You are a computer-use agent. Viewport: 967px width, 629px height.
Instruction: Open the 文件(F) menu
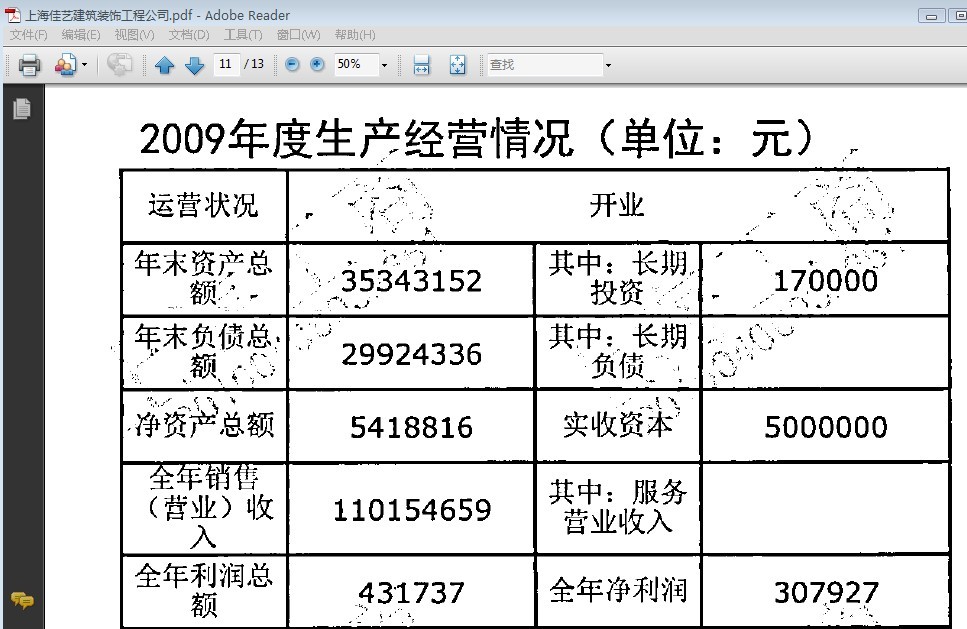click(29, 35)
